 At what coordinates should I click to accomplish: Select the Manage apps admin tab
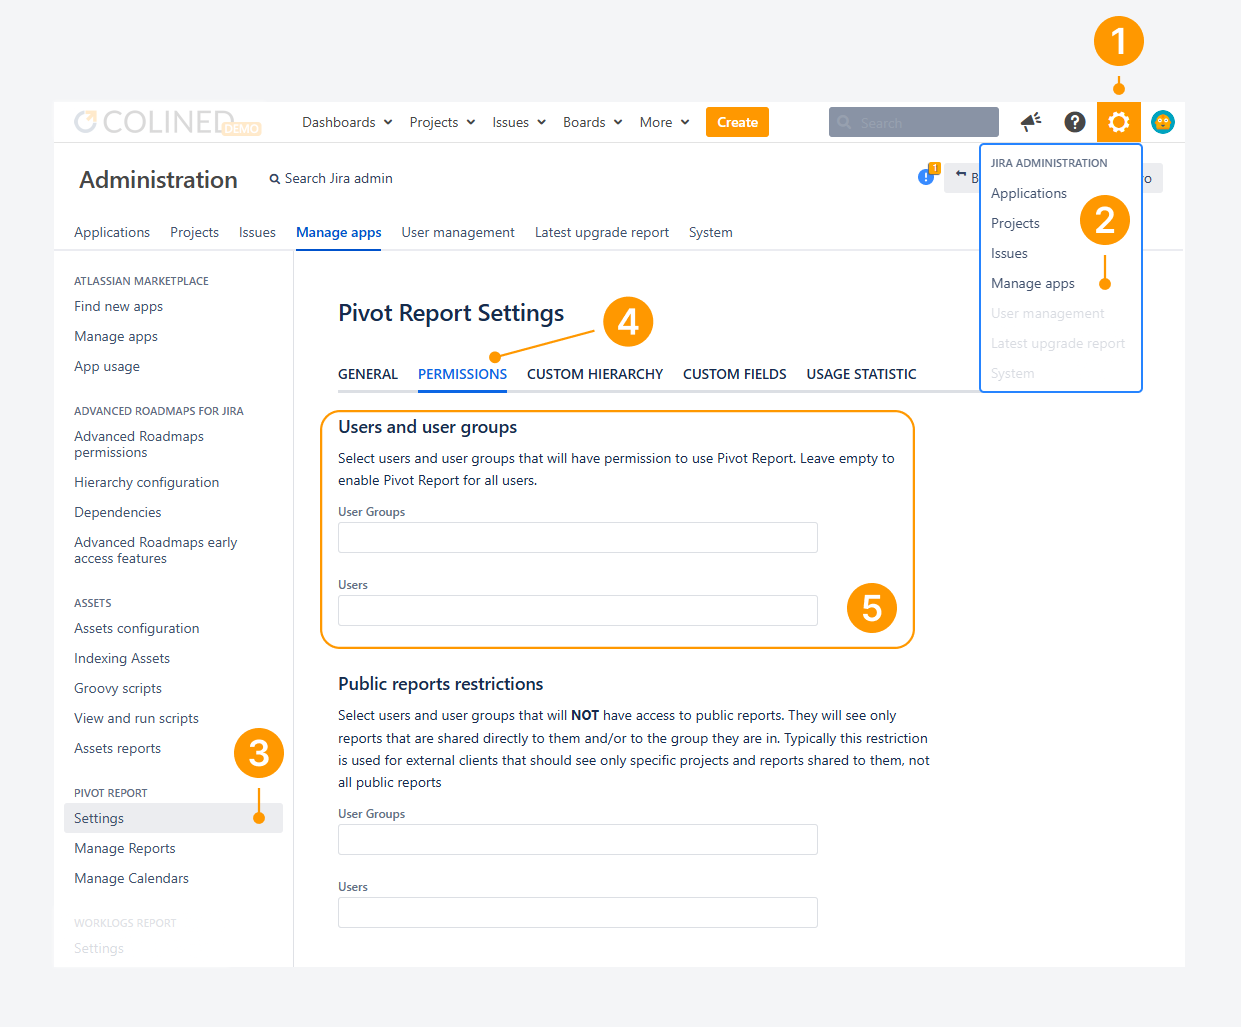[x=339, y=232]
